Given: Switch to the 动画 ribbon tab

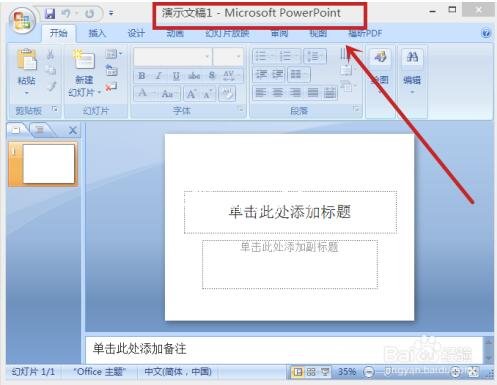Looking at the screenshot, I should click(x=175, y=33).
